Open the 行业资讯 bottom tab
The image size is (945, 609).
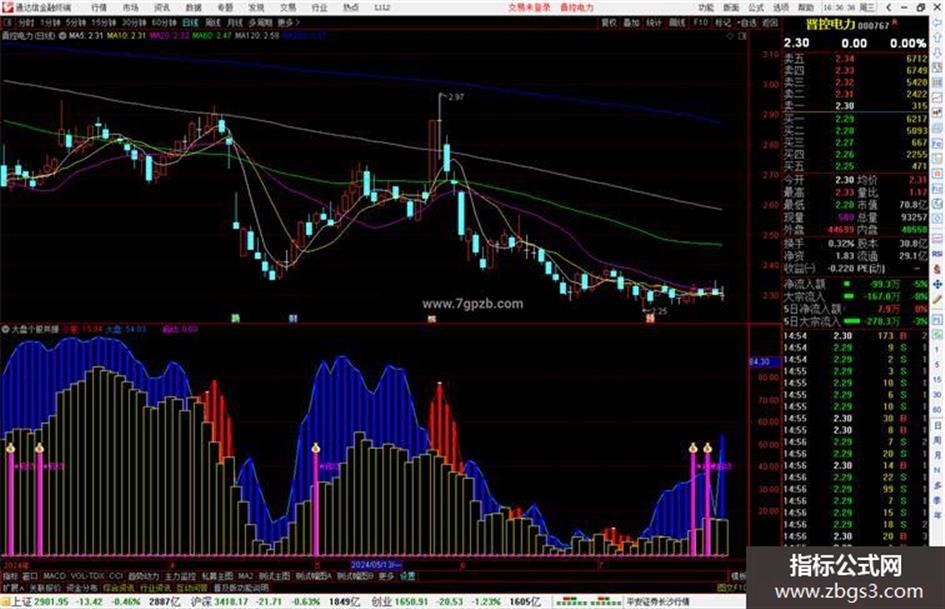155,588
